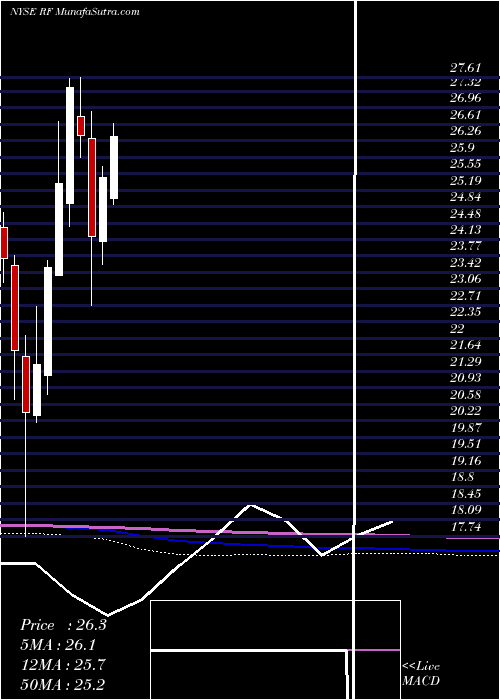Click the Price : 26.3 readout
This screenshot has height=700, width=500.
63,625
